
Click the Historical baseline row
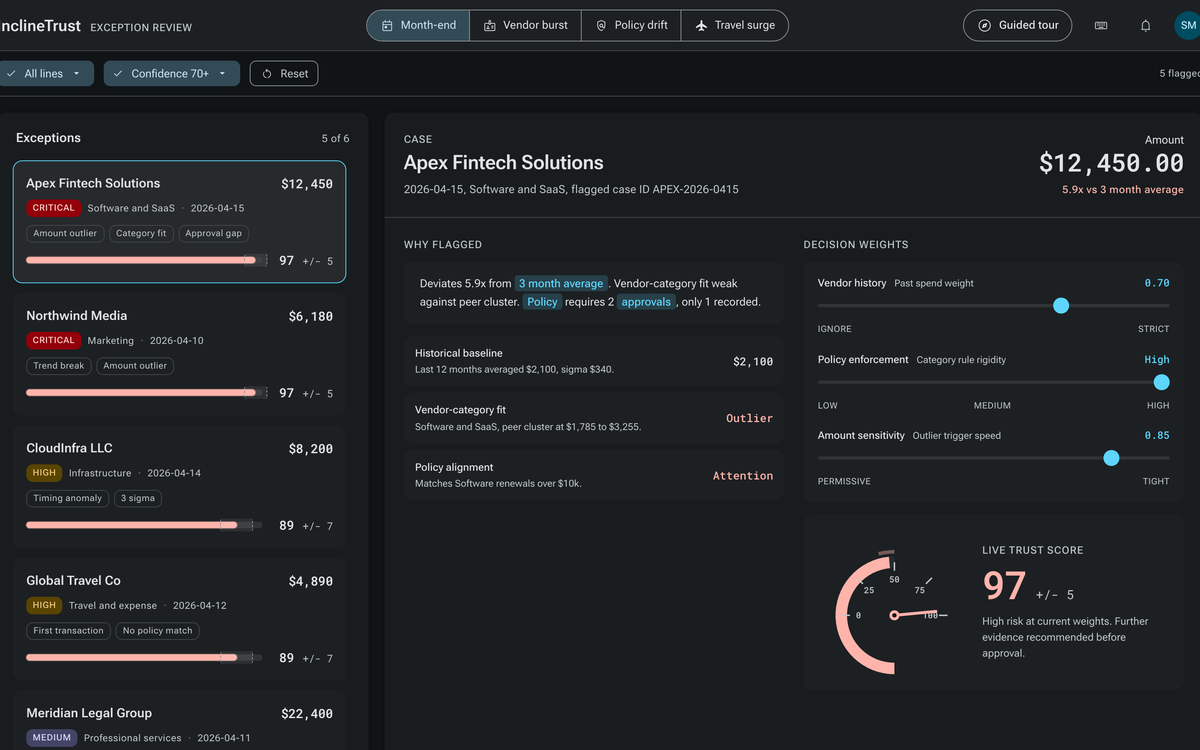click(x=596, y=361)
